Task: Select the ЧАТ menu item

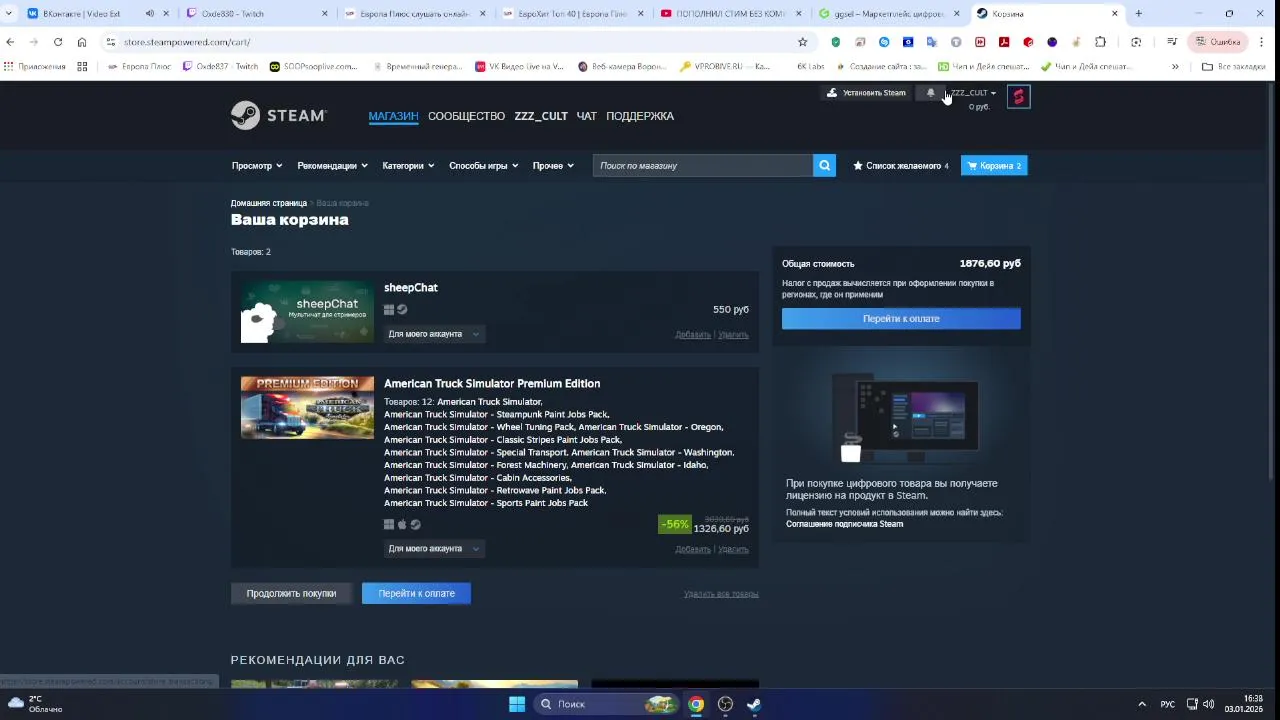Action: pos(587,116)
